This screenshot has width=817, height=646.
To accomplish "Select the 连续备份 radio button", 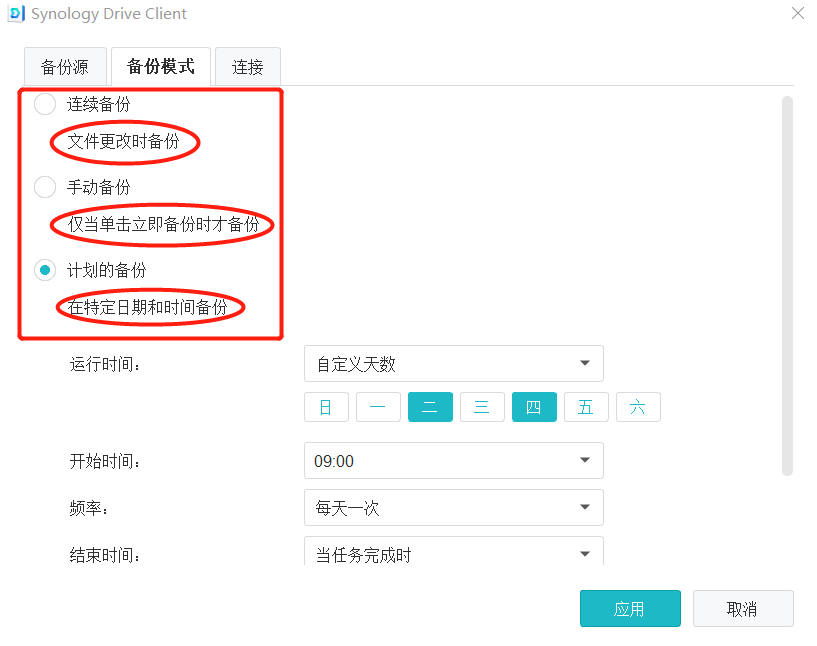I will 45,104.
